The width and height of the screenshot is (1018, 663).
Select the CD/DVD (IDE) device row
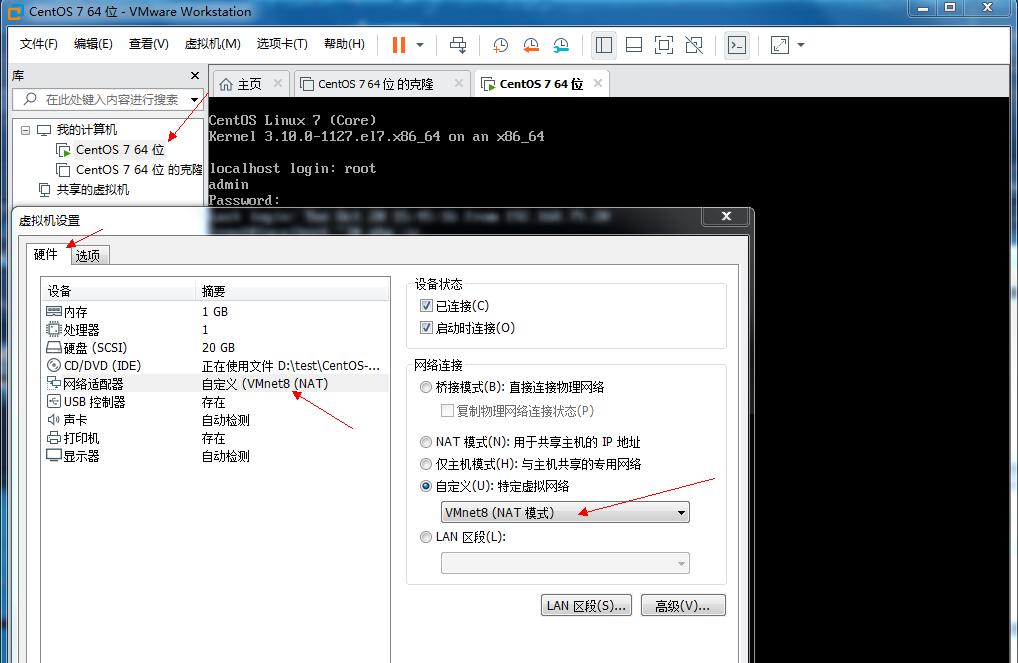(x=215, y=366)
